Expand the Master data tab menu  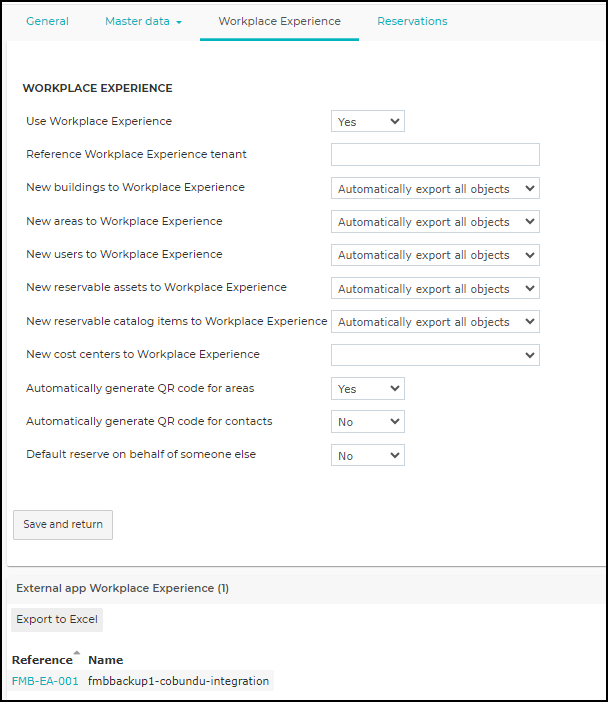[143, 21]
